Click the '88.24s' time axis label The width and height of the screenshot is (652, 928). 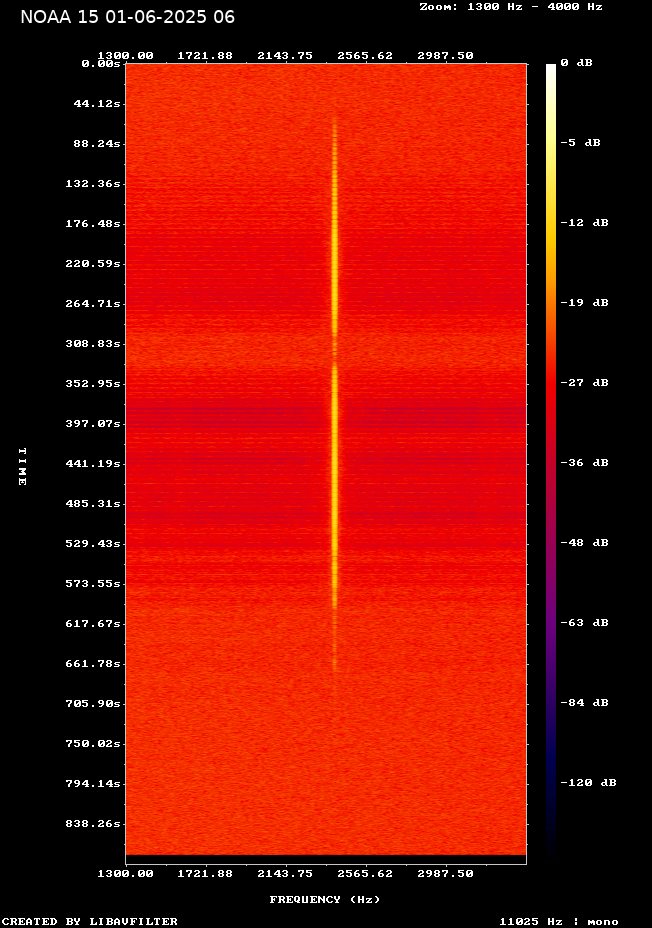pos(96,144)
